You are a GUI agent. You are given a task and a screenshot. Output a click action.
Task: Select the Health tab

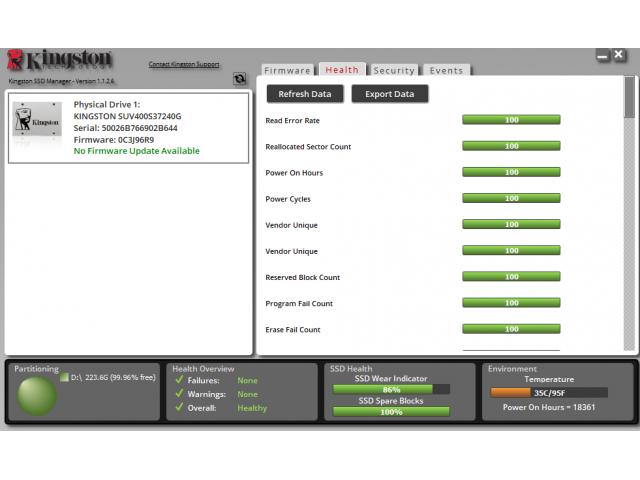point(341,70)
